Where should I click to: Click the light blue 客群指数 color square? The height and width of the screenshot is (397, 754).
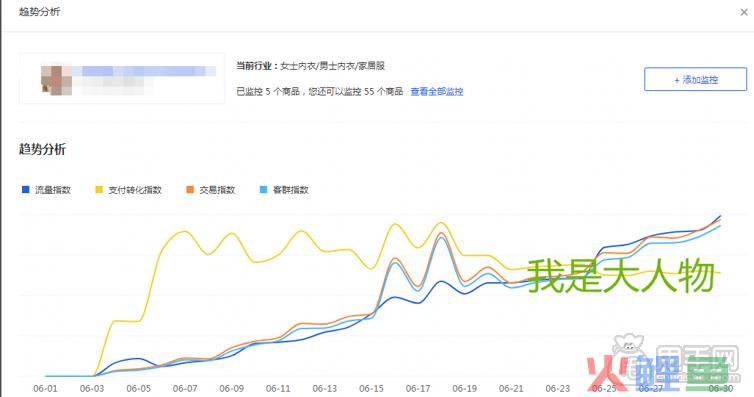tap(263, 190)
